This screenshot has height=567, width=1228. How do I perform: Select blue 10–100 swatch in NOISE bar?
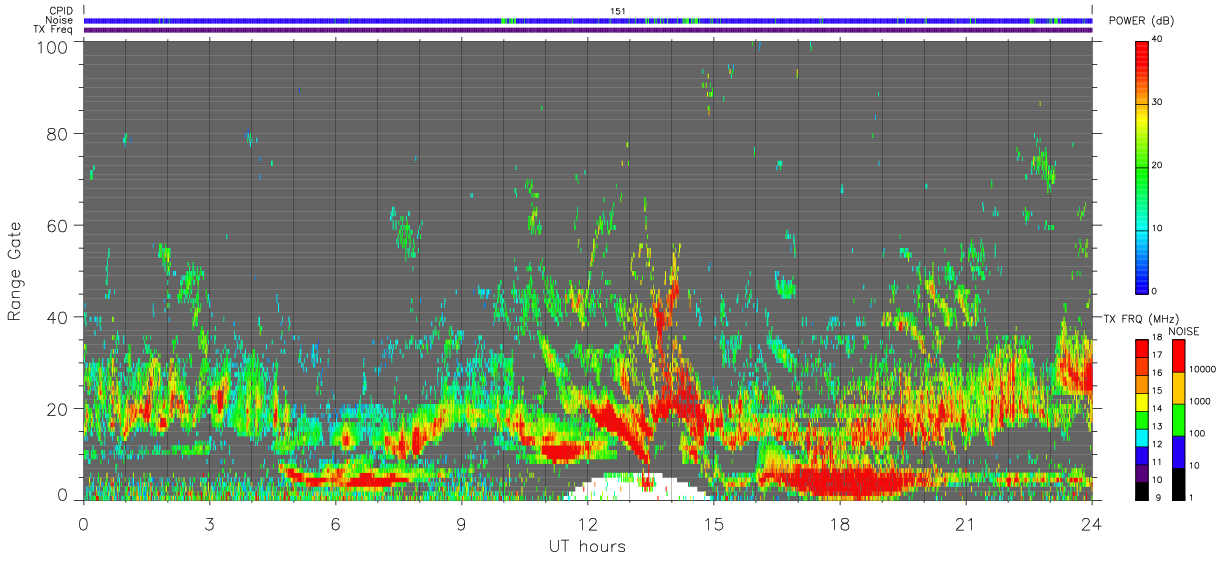pos(1179,451)
